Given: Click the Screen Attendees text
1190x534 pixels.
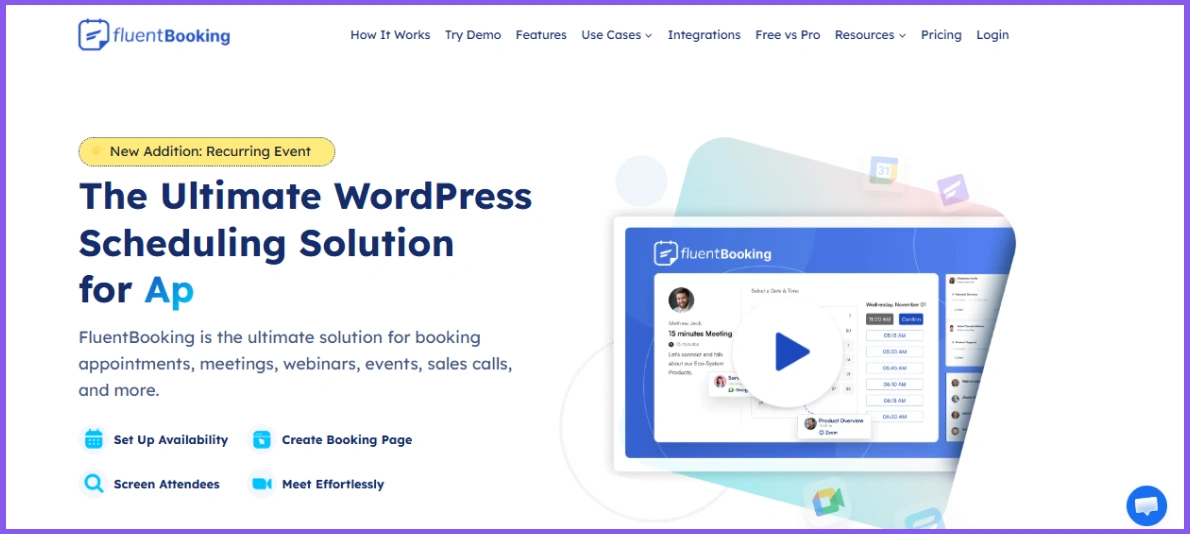Looking at the screenshot, I should pos(167,485).
